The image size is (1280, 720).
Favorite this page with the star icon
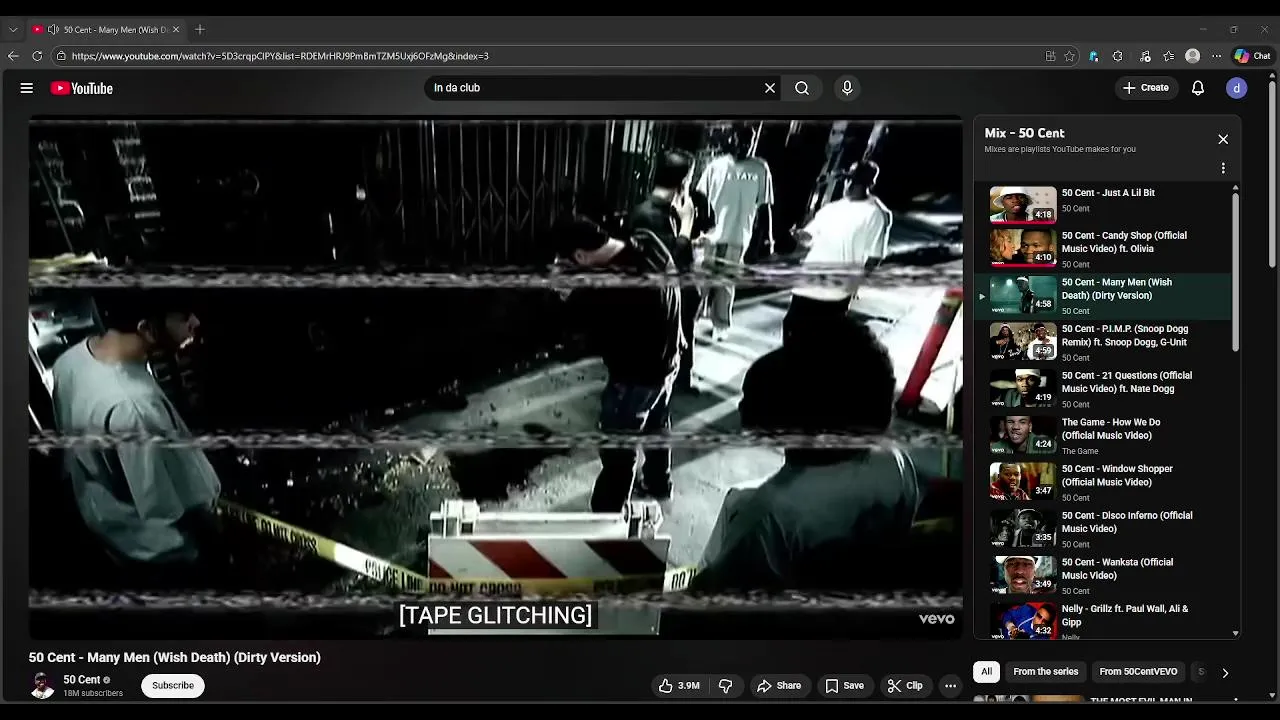click(1069, 56)
